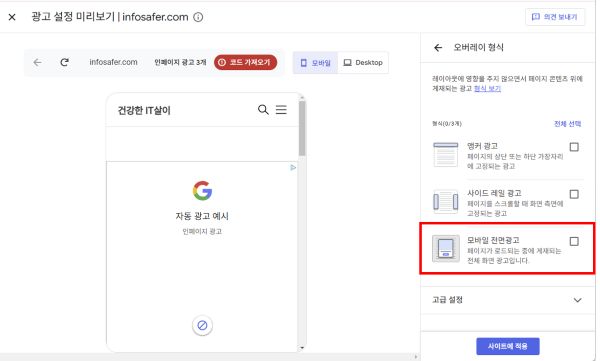Reload the preview page
Viewport: 600px width, 361px height.
click(64, 62)
